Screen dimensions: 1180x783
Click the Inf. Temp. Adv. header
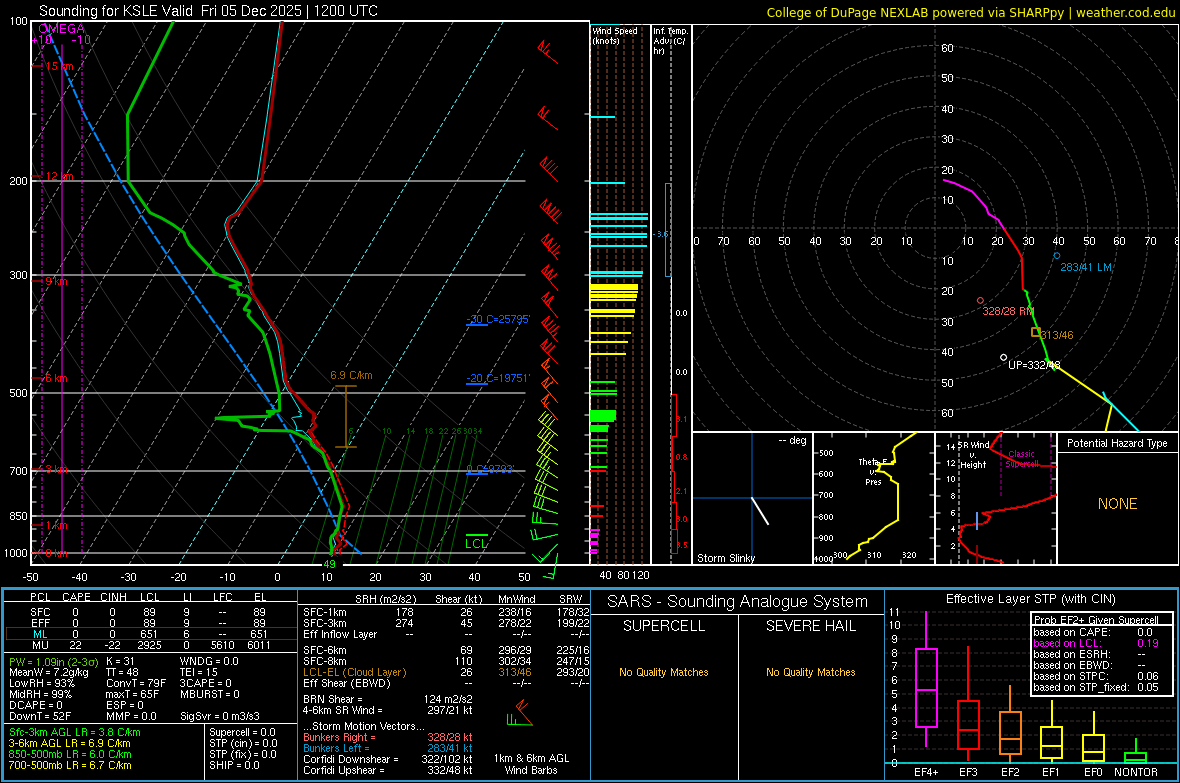tap(669, 41)
